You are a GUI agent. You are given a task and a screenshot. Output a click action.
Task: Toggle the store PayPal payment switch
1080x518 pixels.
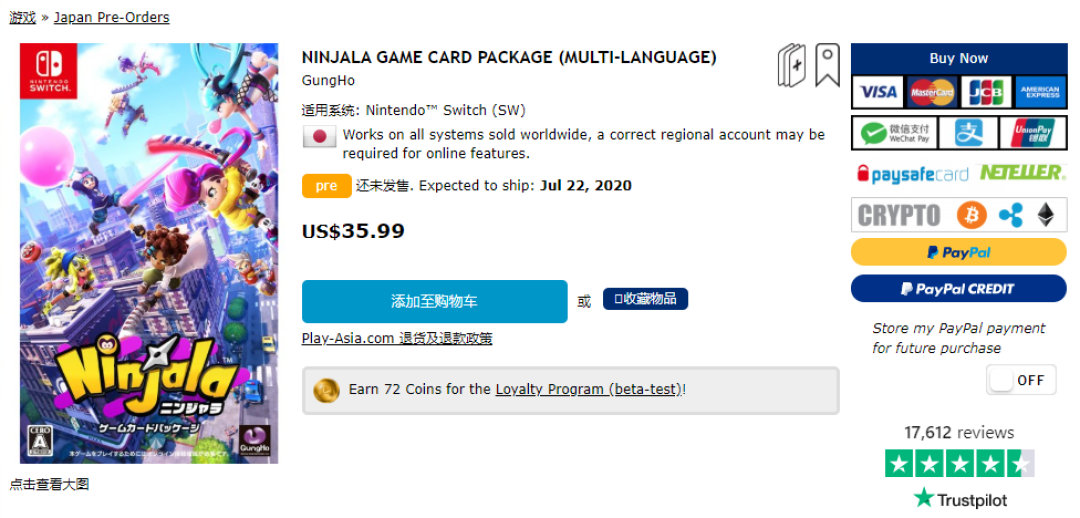pyautogui.click(x=1021, y=380)
